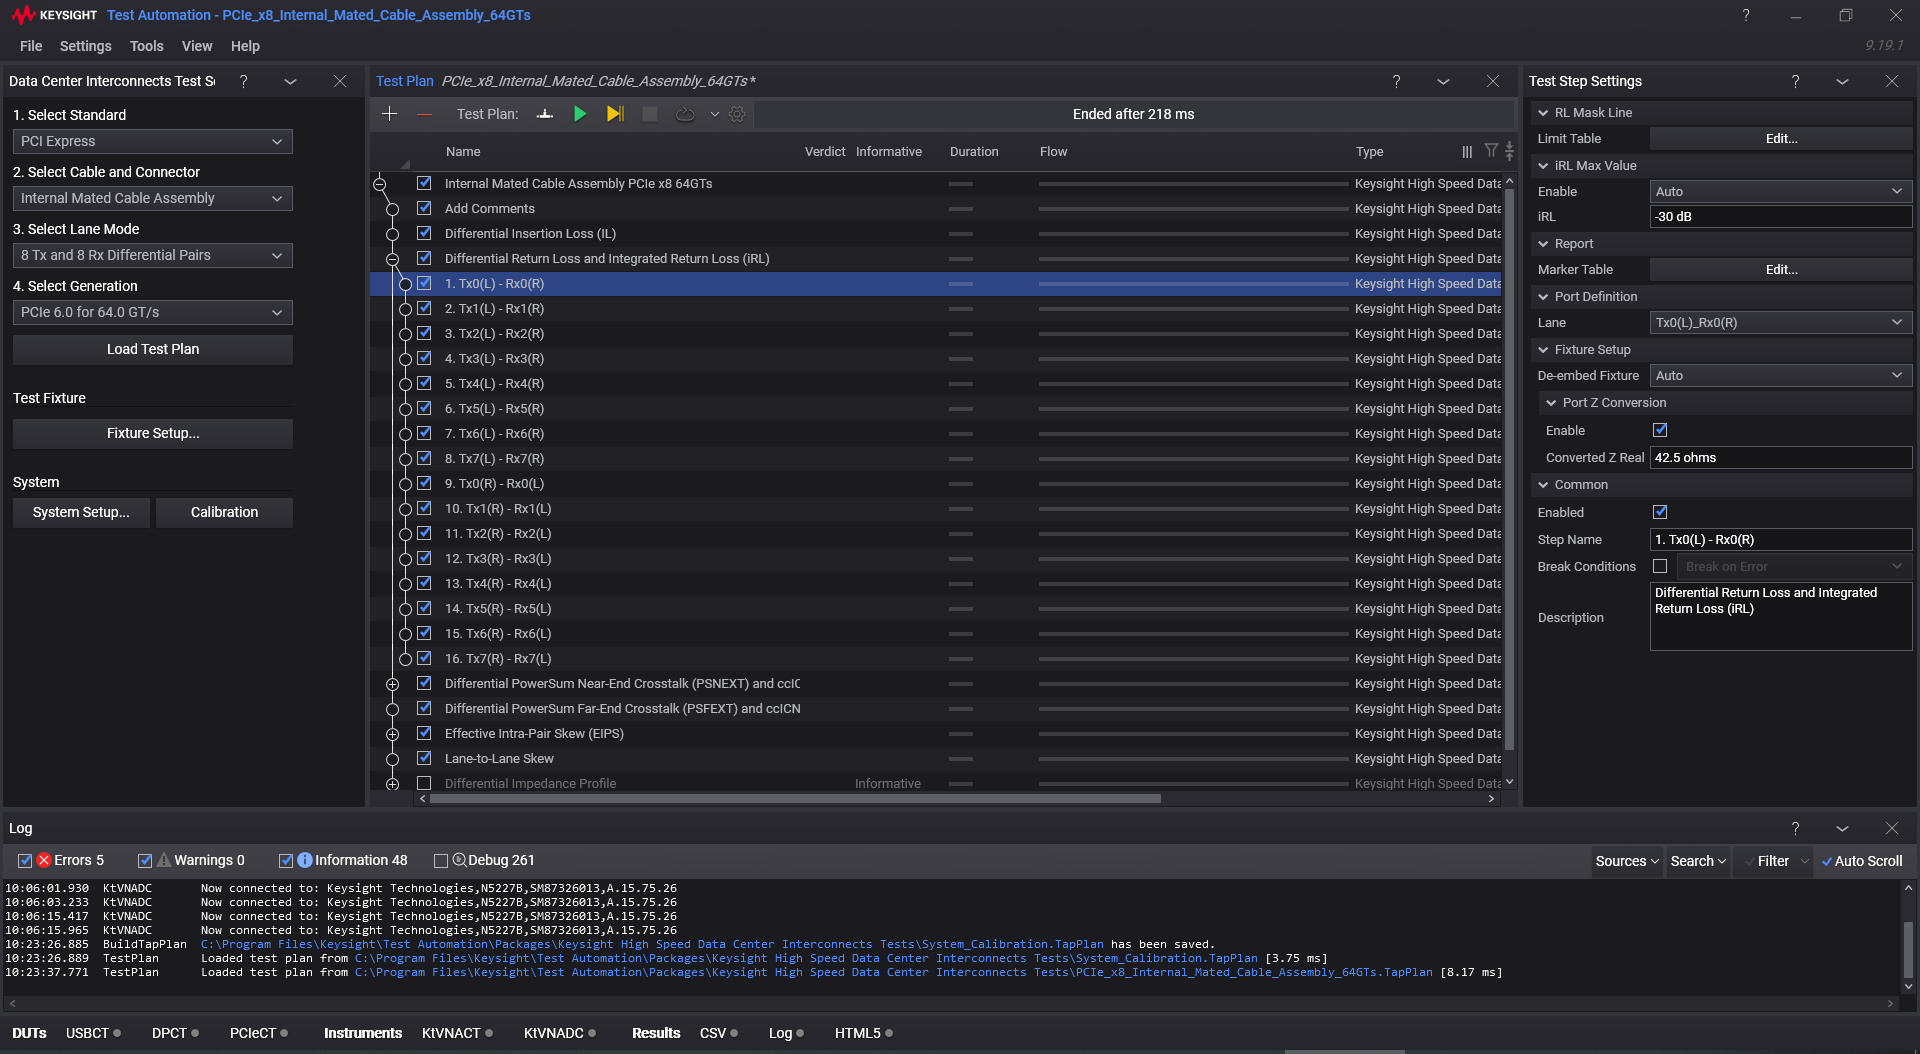Viewport: 1920px width, 1054px height.
Task: Remove the selected step using the minus icon
Action: pyautogui.click(x=423, y=113)
